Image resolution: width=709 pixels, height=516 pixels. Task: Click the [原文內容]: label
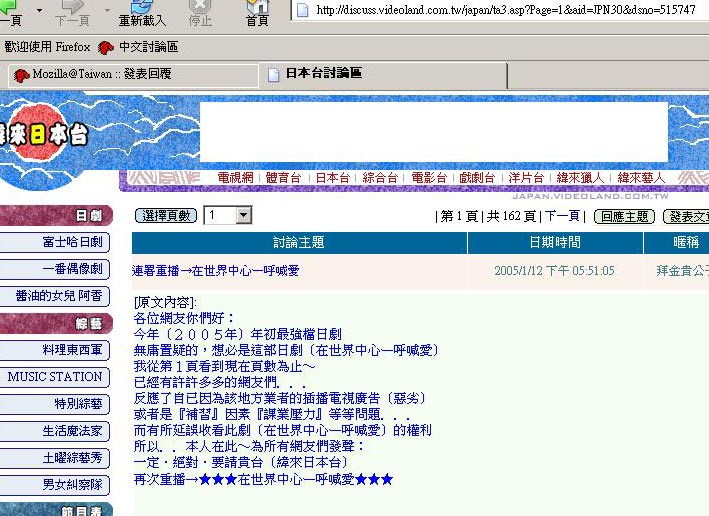pos(165,303)
